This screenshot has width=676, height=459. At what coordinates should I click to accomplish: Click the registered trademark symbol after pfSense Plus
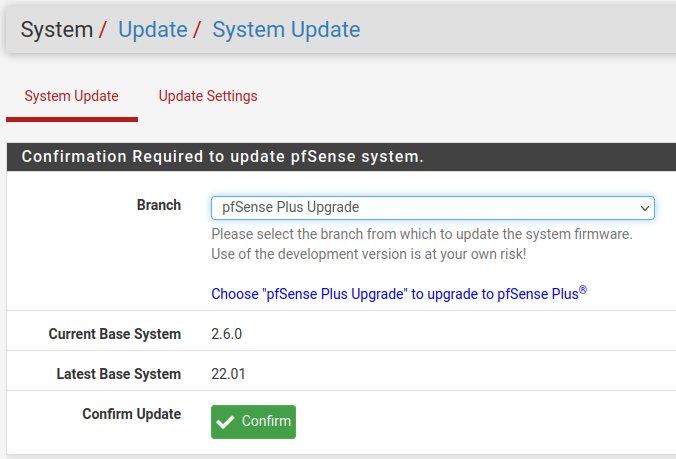[x=583, y=291]
